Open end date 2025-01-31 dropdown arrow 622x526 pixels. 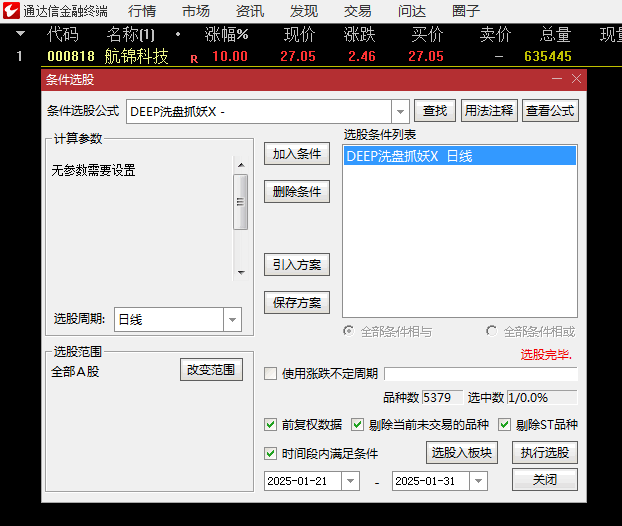click(x=478, y=481)
